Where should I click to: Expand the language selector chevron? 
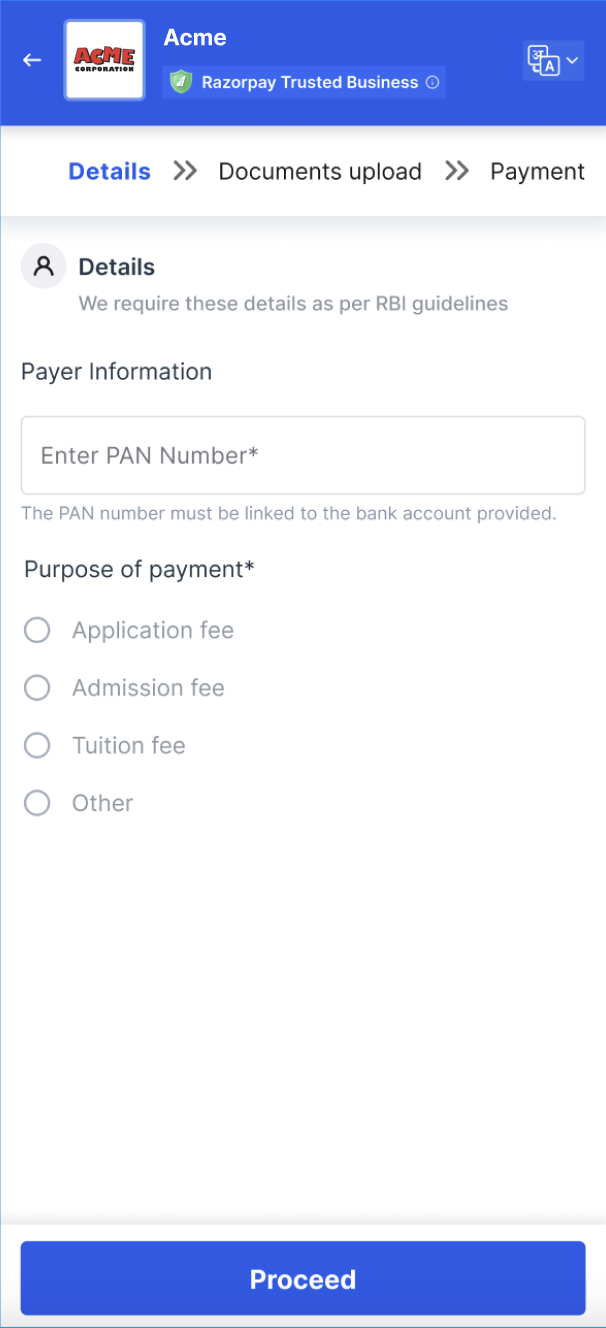[572, 61]
